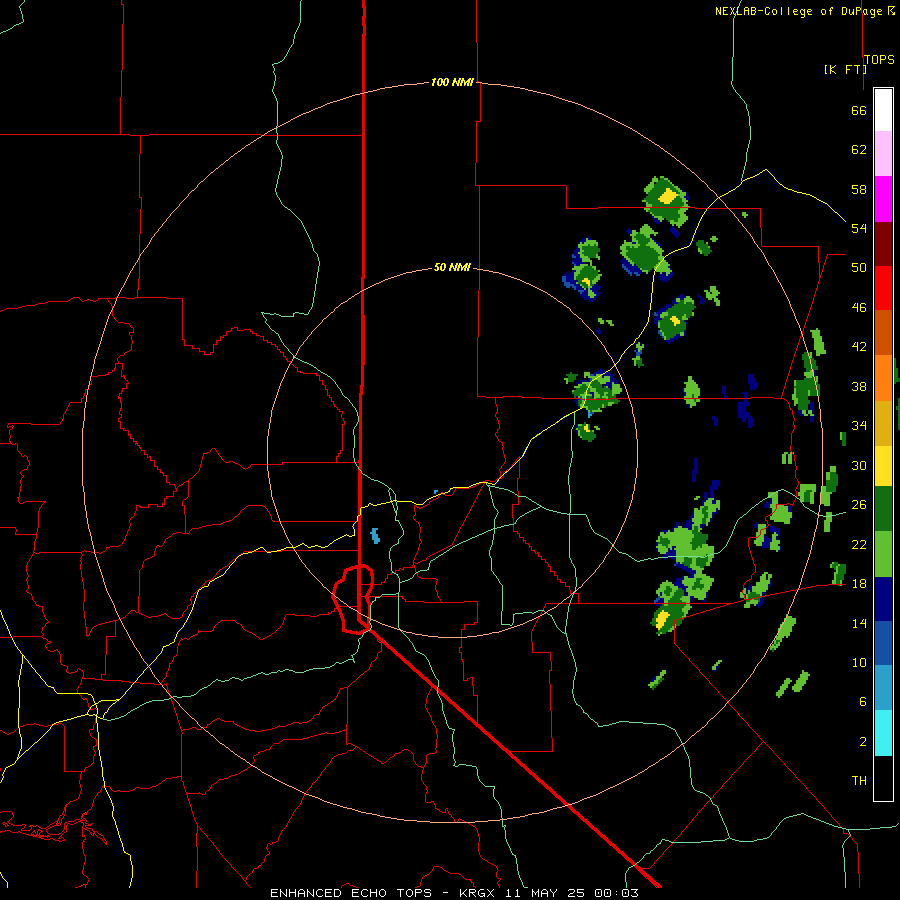Click the '26' legend value

(859, 505)
